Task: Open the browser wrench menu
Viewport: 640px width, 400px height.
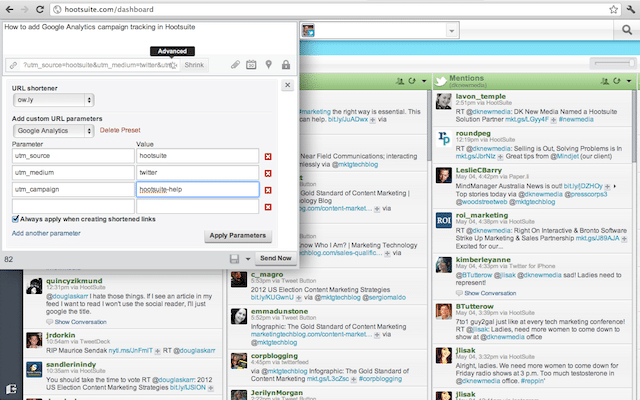Action: click(631, 9)
